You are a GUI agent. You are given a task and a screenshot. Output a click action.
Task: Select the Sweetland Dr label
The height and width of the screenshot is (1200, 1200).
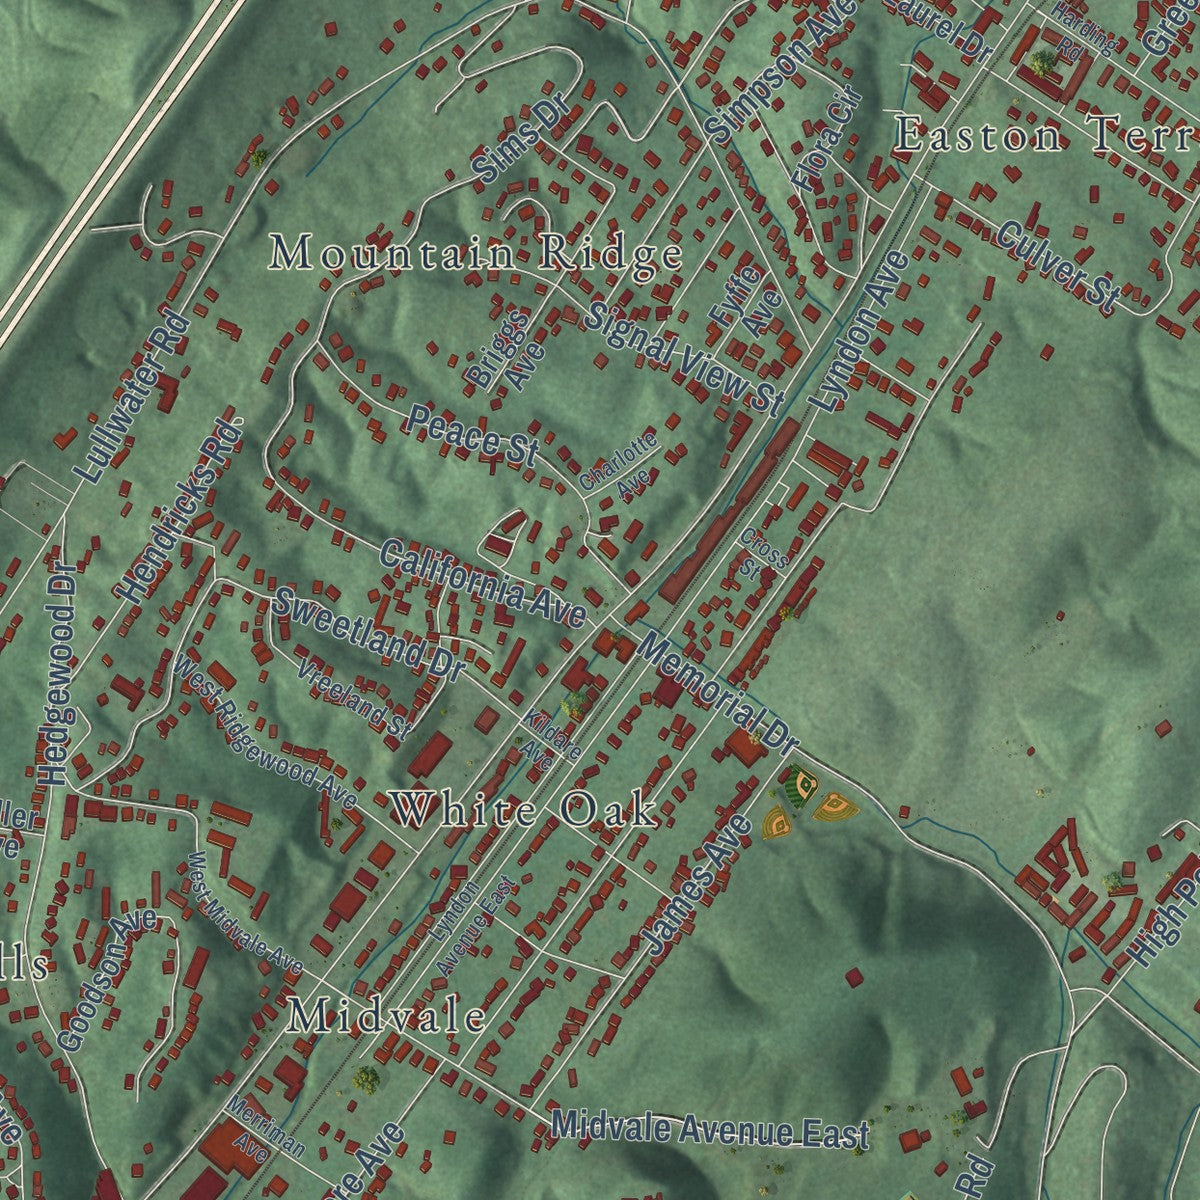tap(369, 634)
